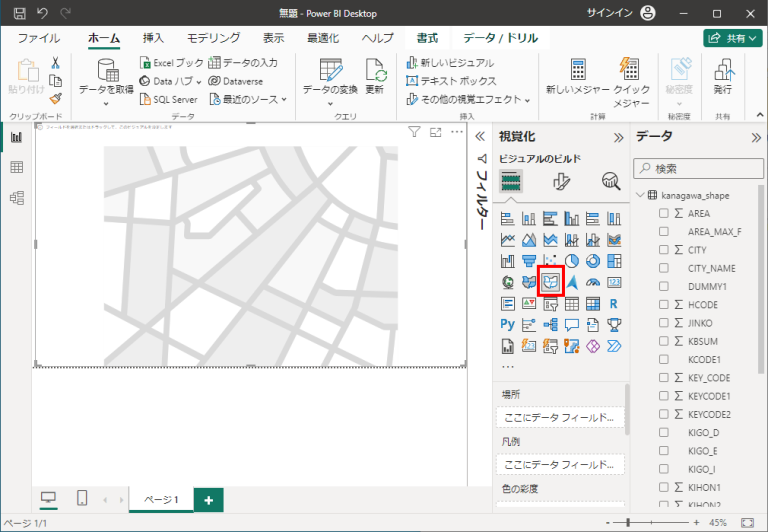Select the ribbon chart visual
Image resolution: width=768 pixels, height=532 pixels.
[x=614, y=240]
